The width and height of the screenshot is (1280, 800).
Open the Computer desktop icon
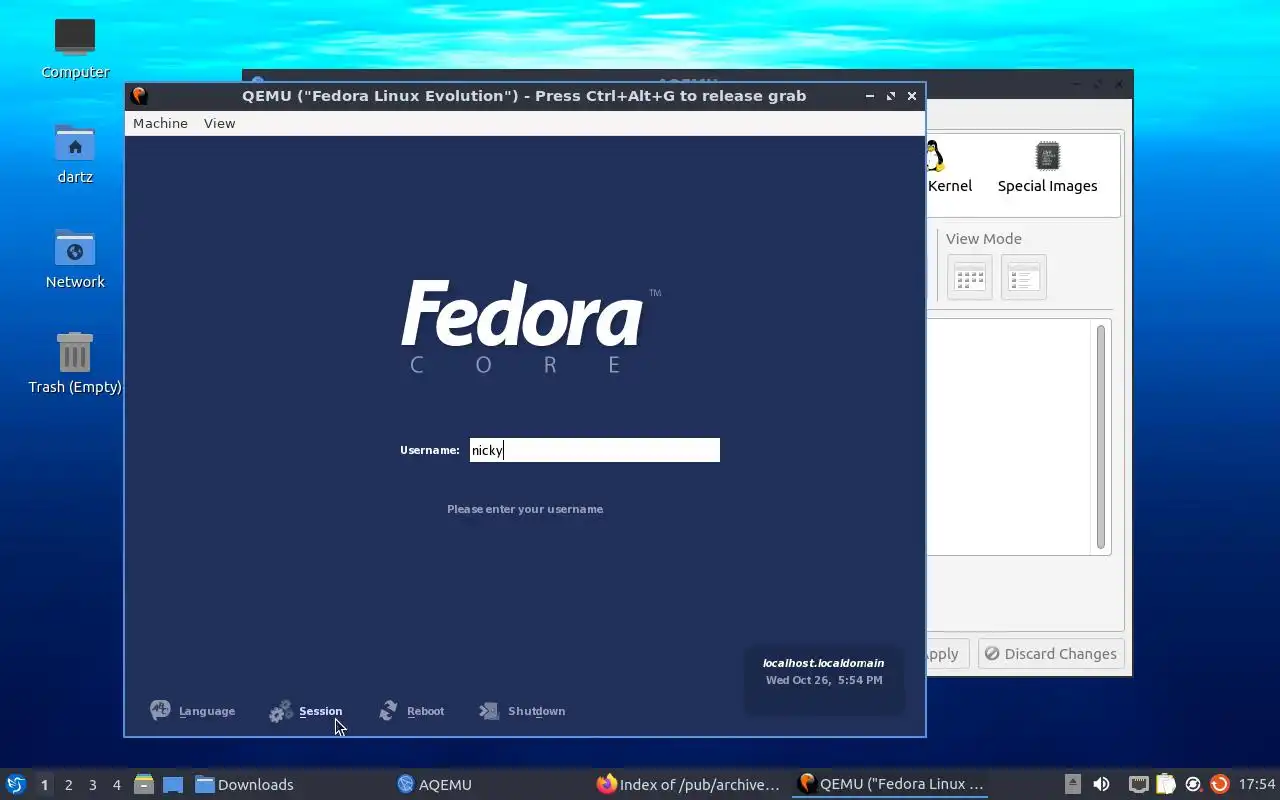pos(75,38)
